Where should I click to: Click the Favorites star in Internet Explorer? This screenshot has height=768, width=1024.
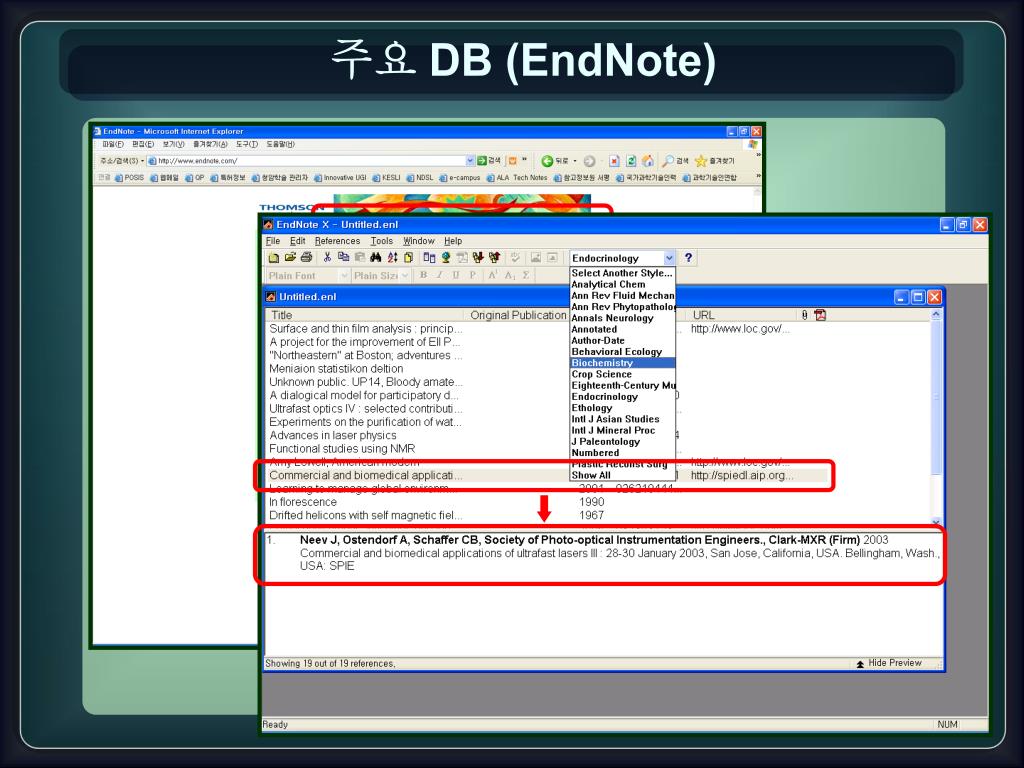(701, 161)
